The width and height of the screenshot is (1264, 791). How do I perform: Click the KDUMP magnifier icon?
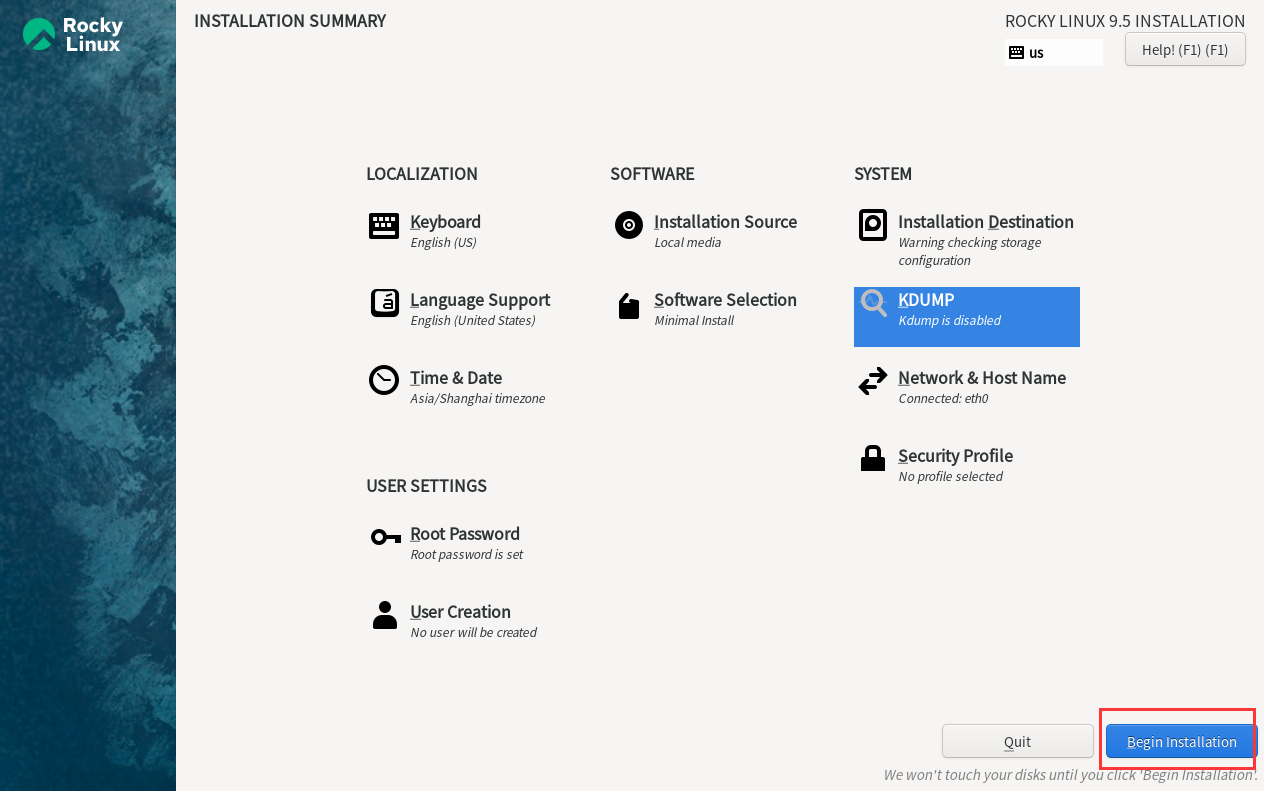tap(874, 303)
